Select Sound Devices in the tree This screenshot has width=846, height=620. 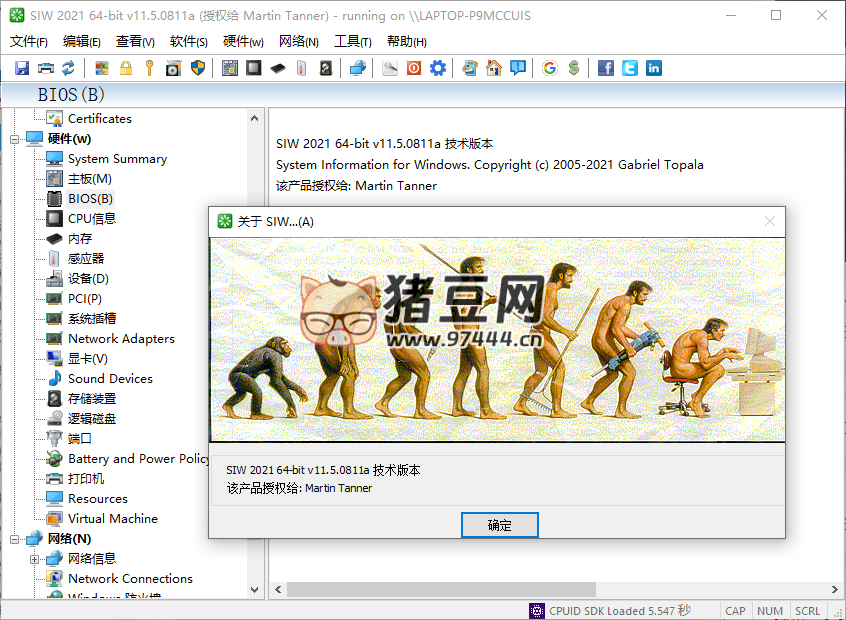110,379
